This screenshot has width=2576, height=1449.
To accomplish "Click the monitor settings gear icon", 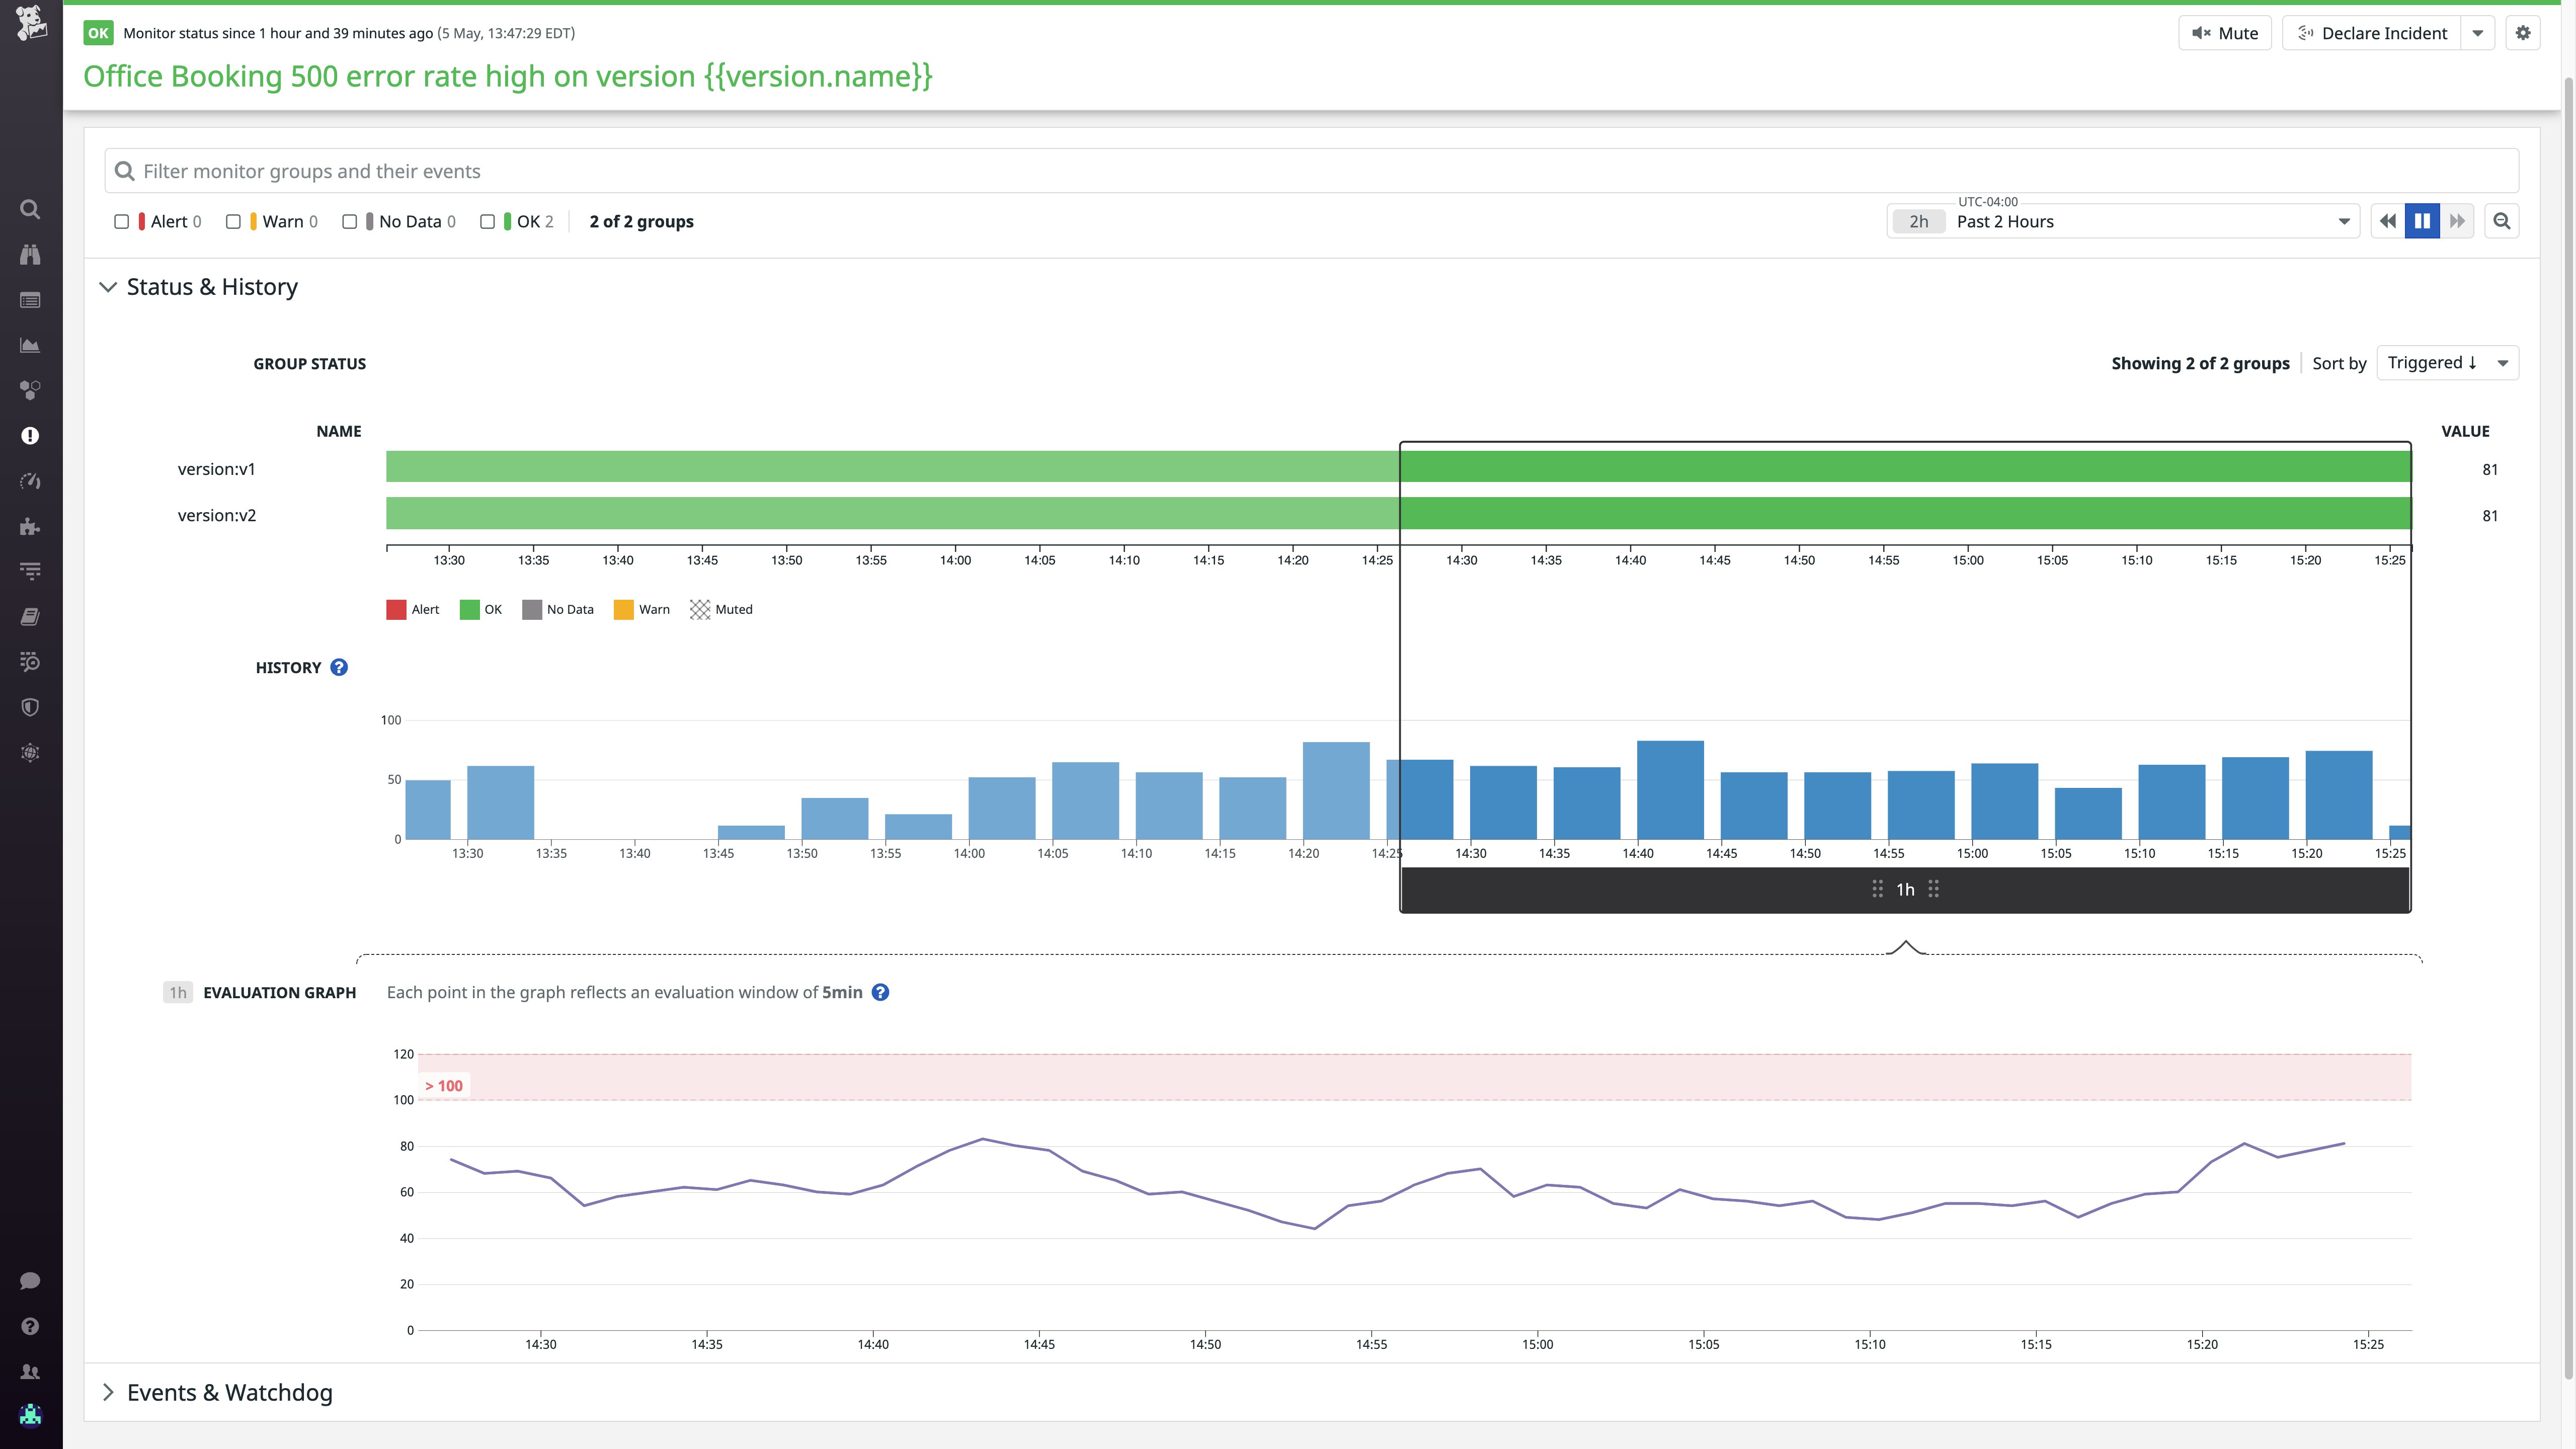I will tap(2523, 33).
